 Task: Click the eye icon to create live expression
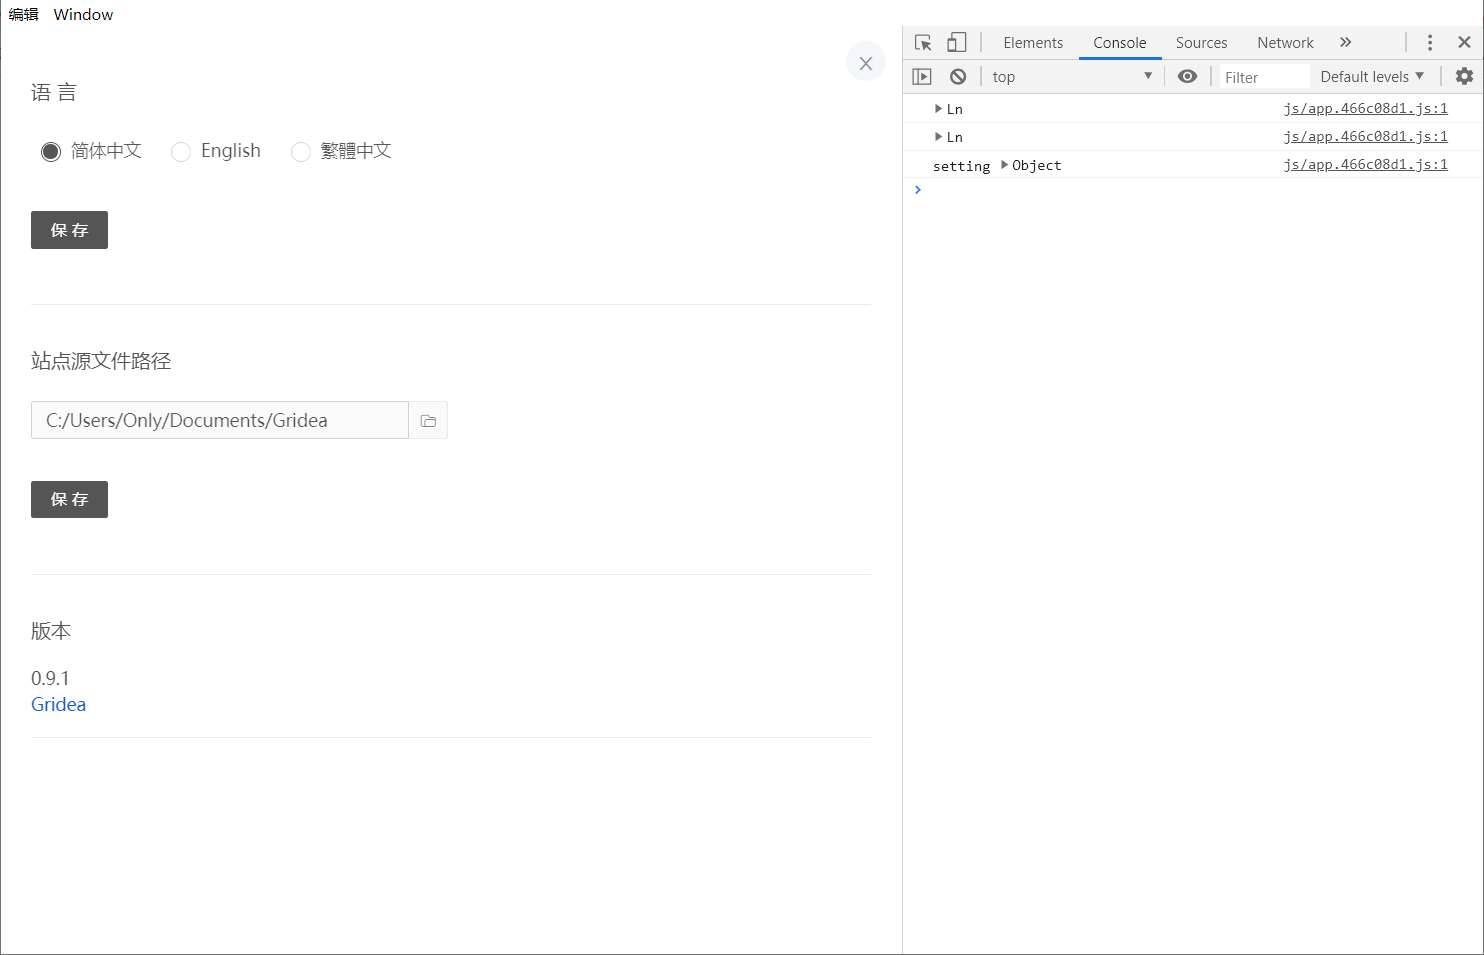pyautogui.click(x=1187, y=75)
